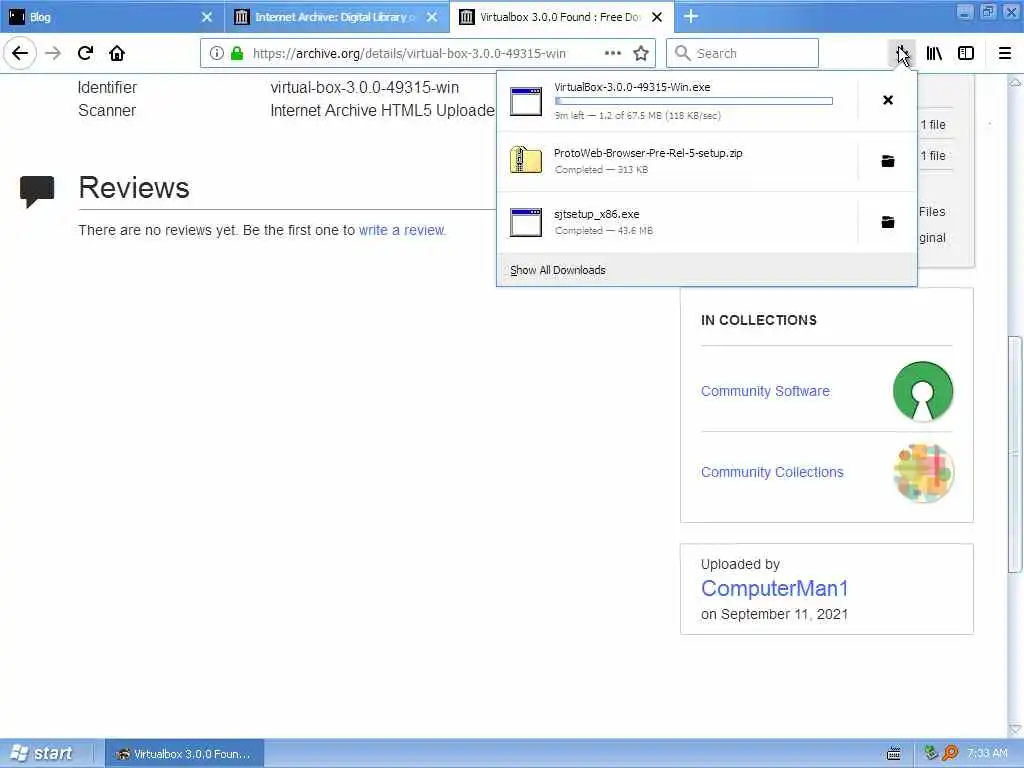The image size is (1024, 768).
Task: Show sidebars toolbar button
Action: click(x=966, y=53)
